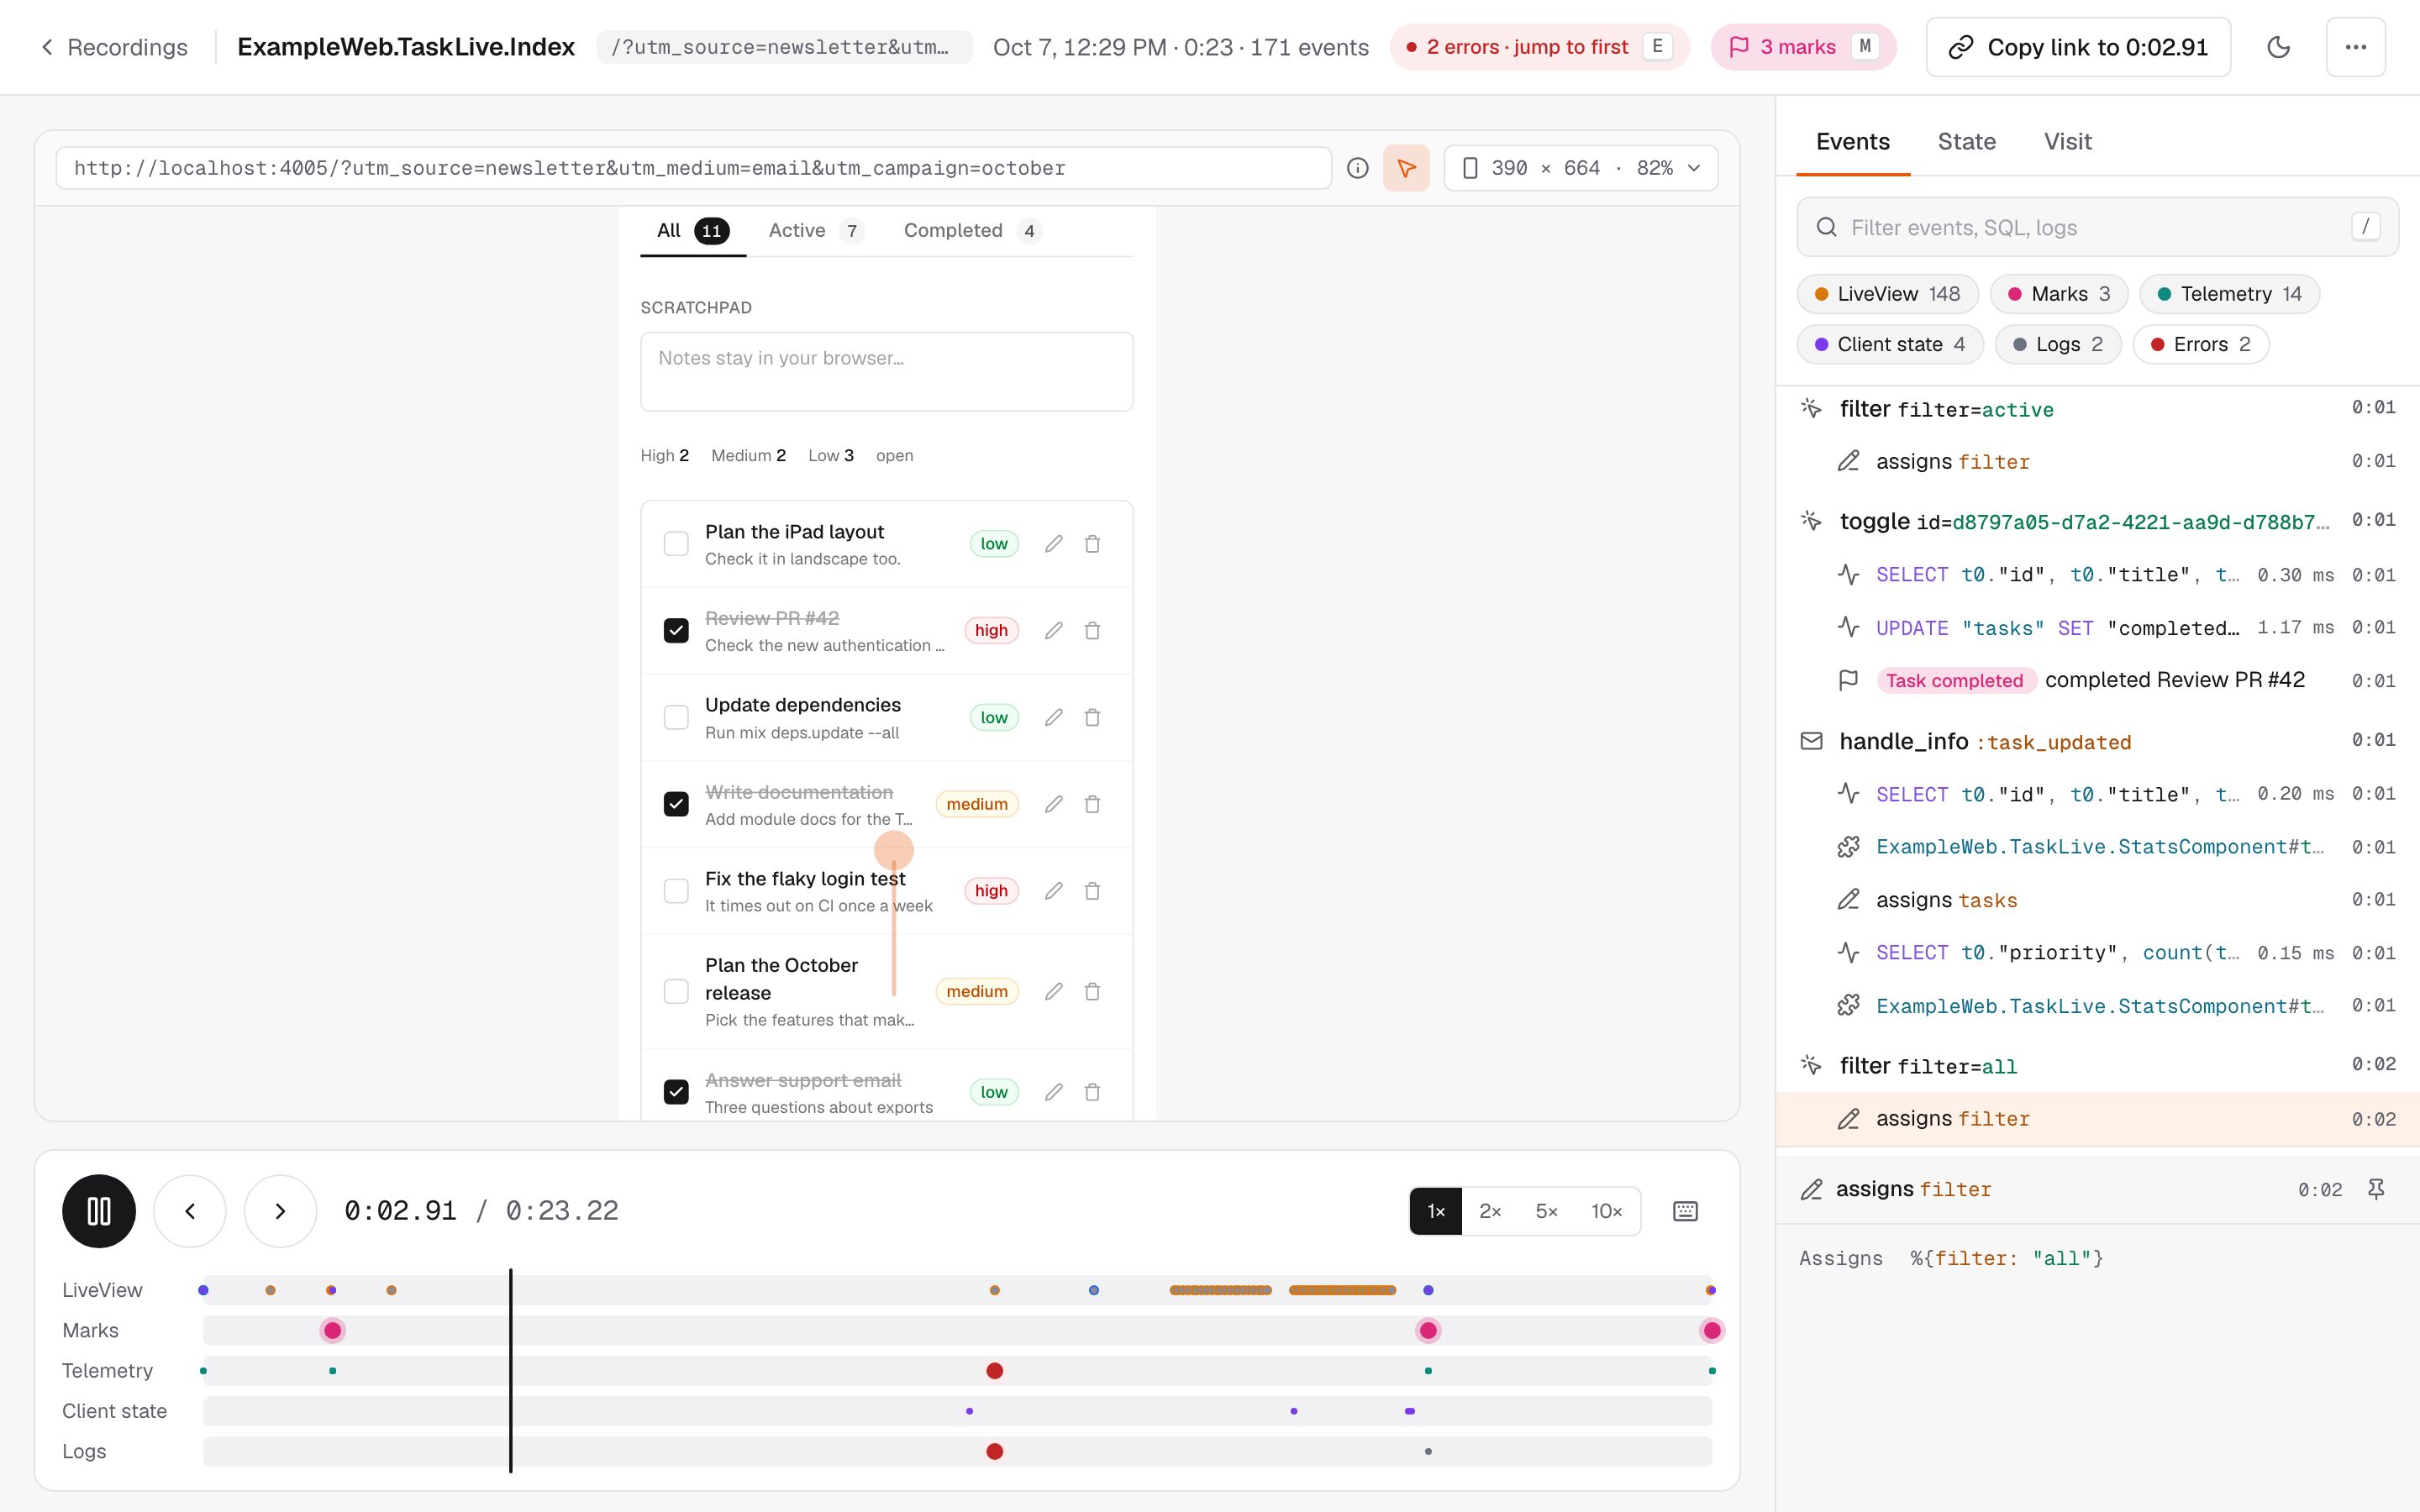
Task: Click the search magnifier icon in filter box
Action: tap(1827, 227)
